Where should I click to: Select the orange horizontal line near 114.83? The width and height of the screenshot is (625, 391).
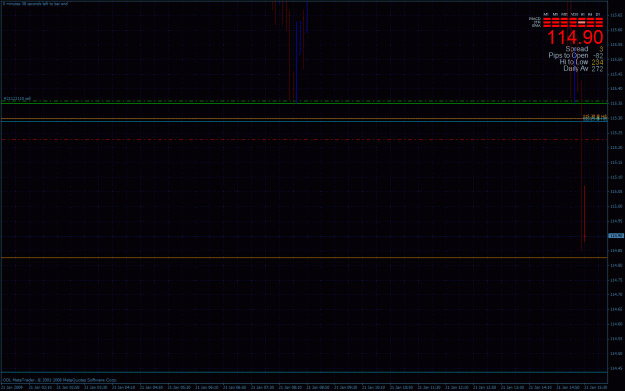coord(304,257)
